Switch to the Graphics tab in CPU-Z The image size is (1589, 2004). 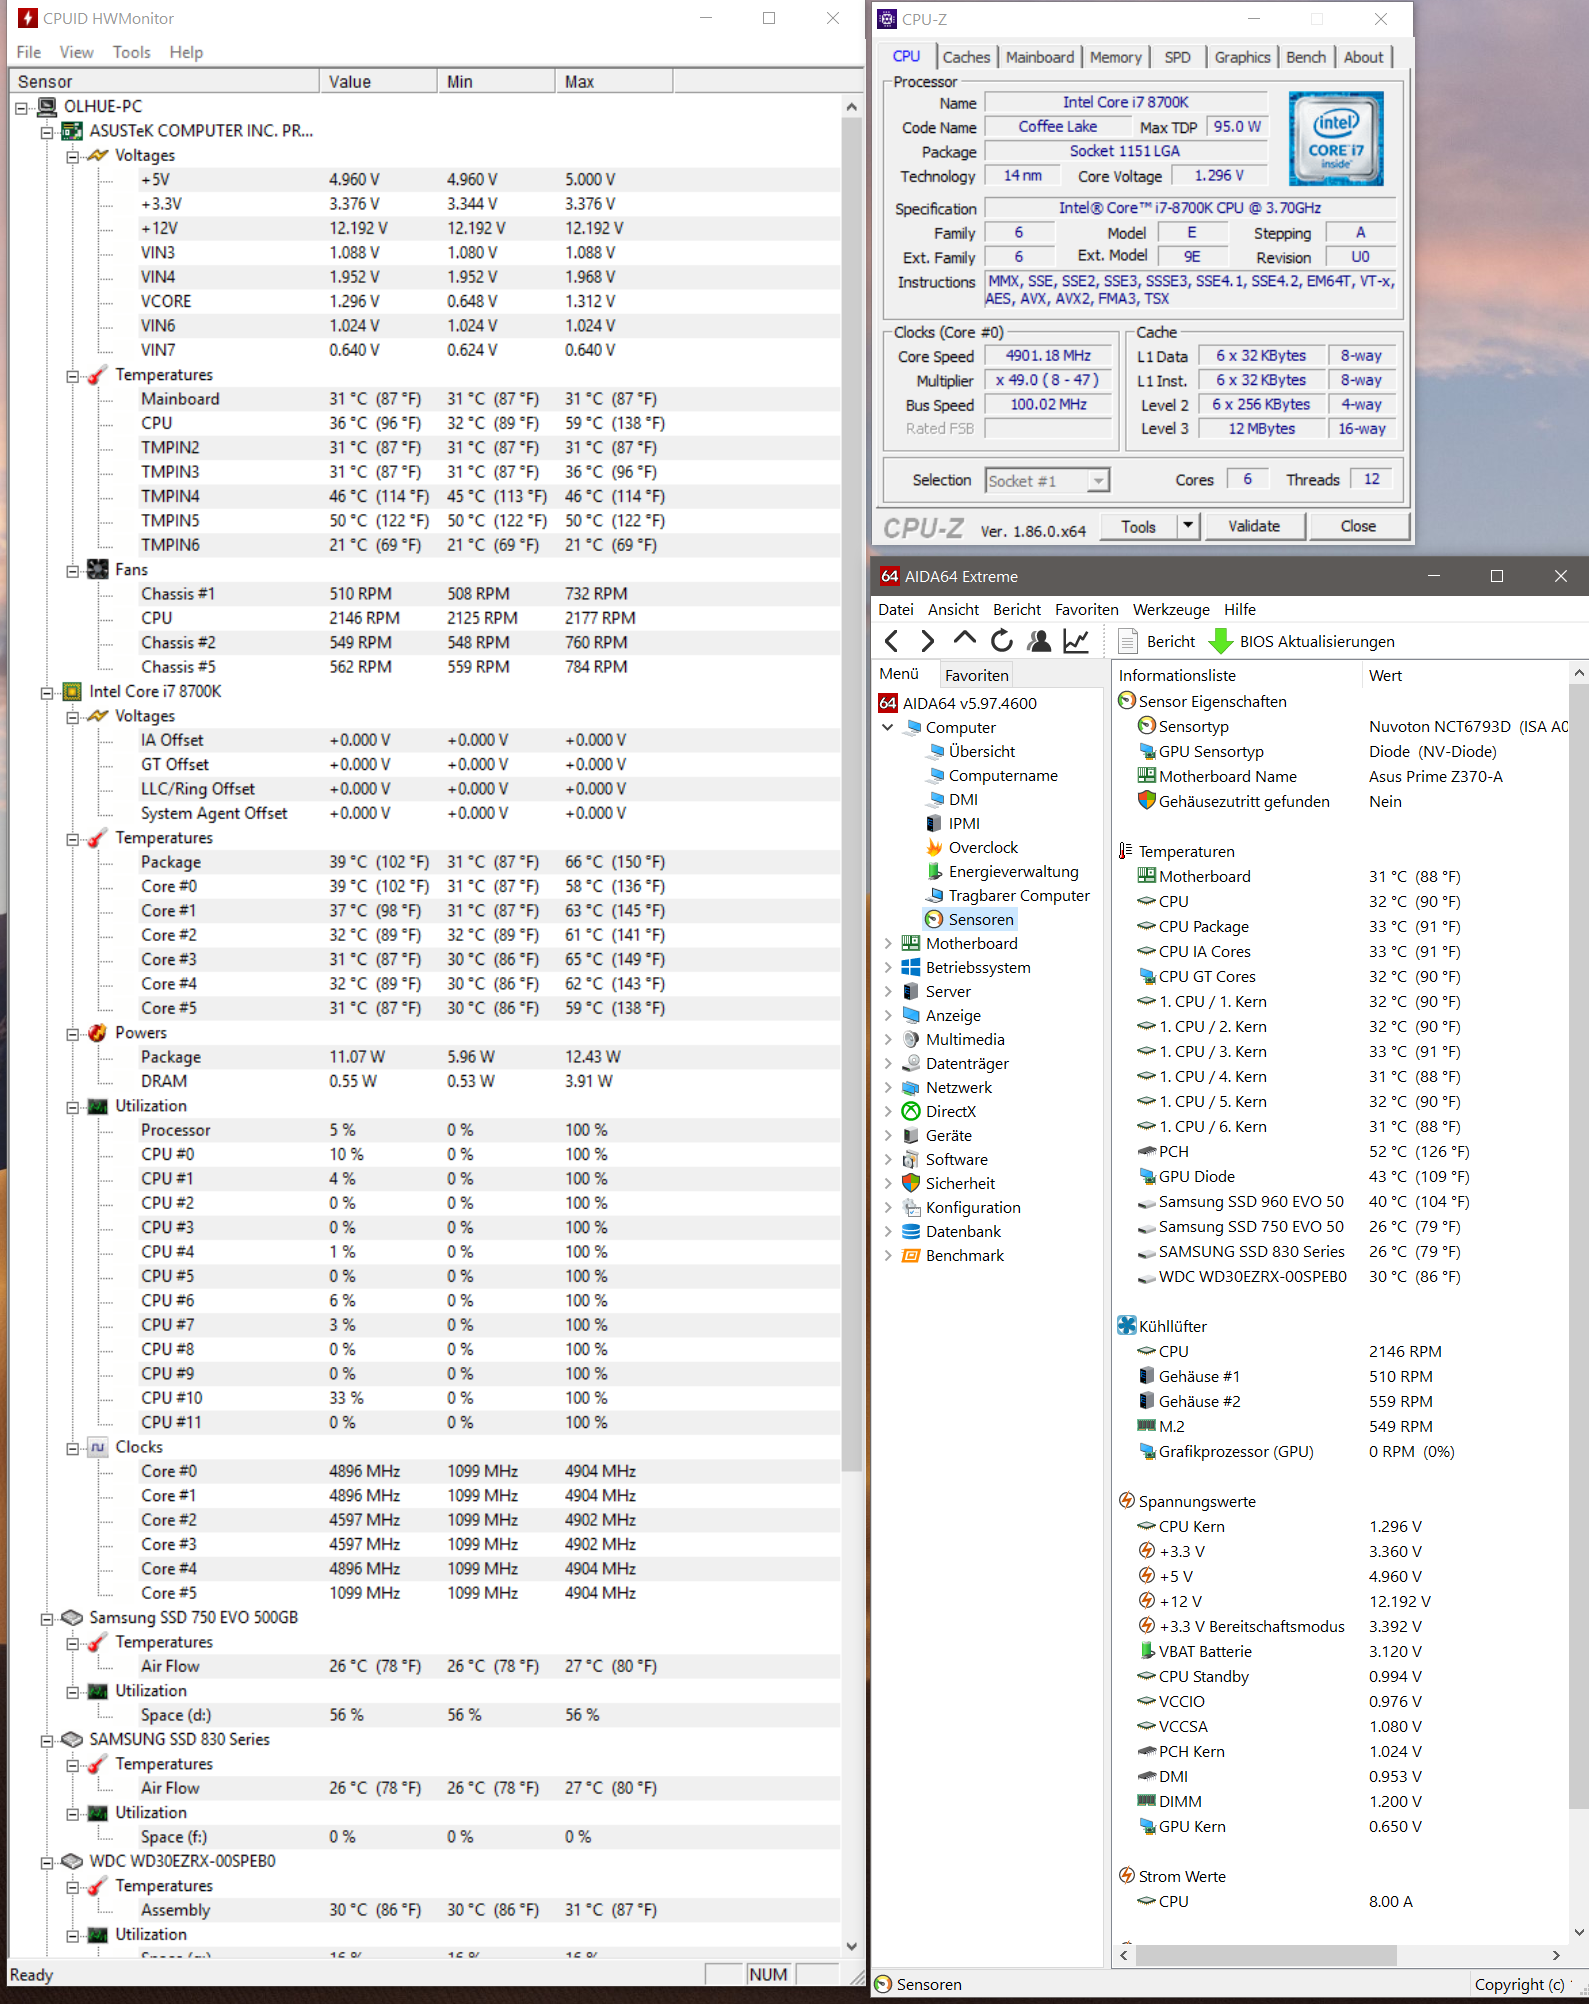[x=1242, y=57]
